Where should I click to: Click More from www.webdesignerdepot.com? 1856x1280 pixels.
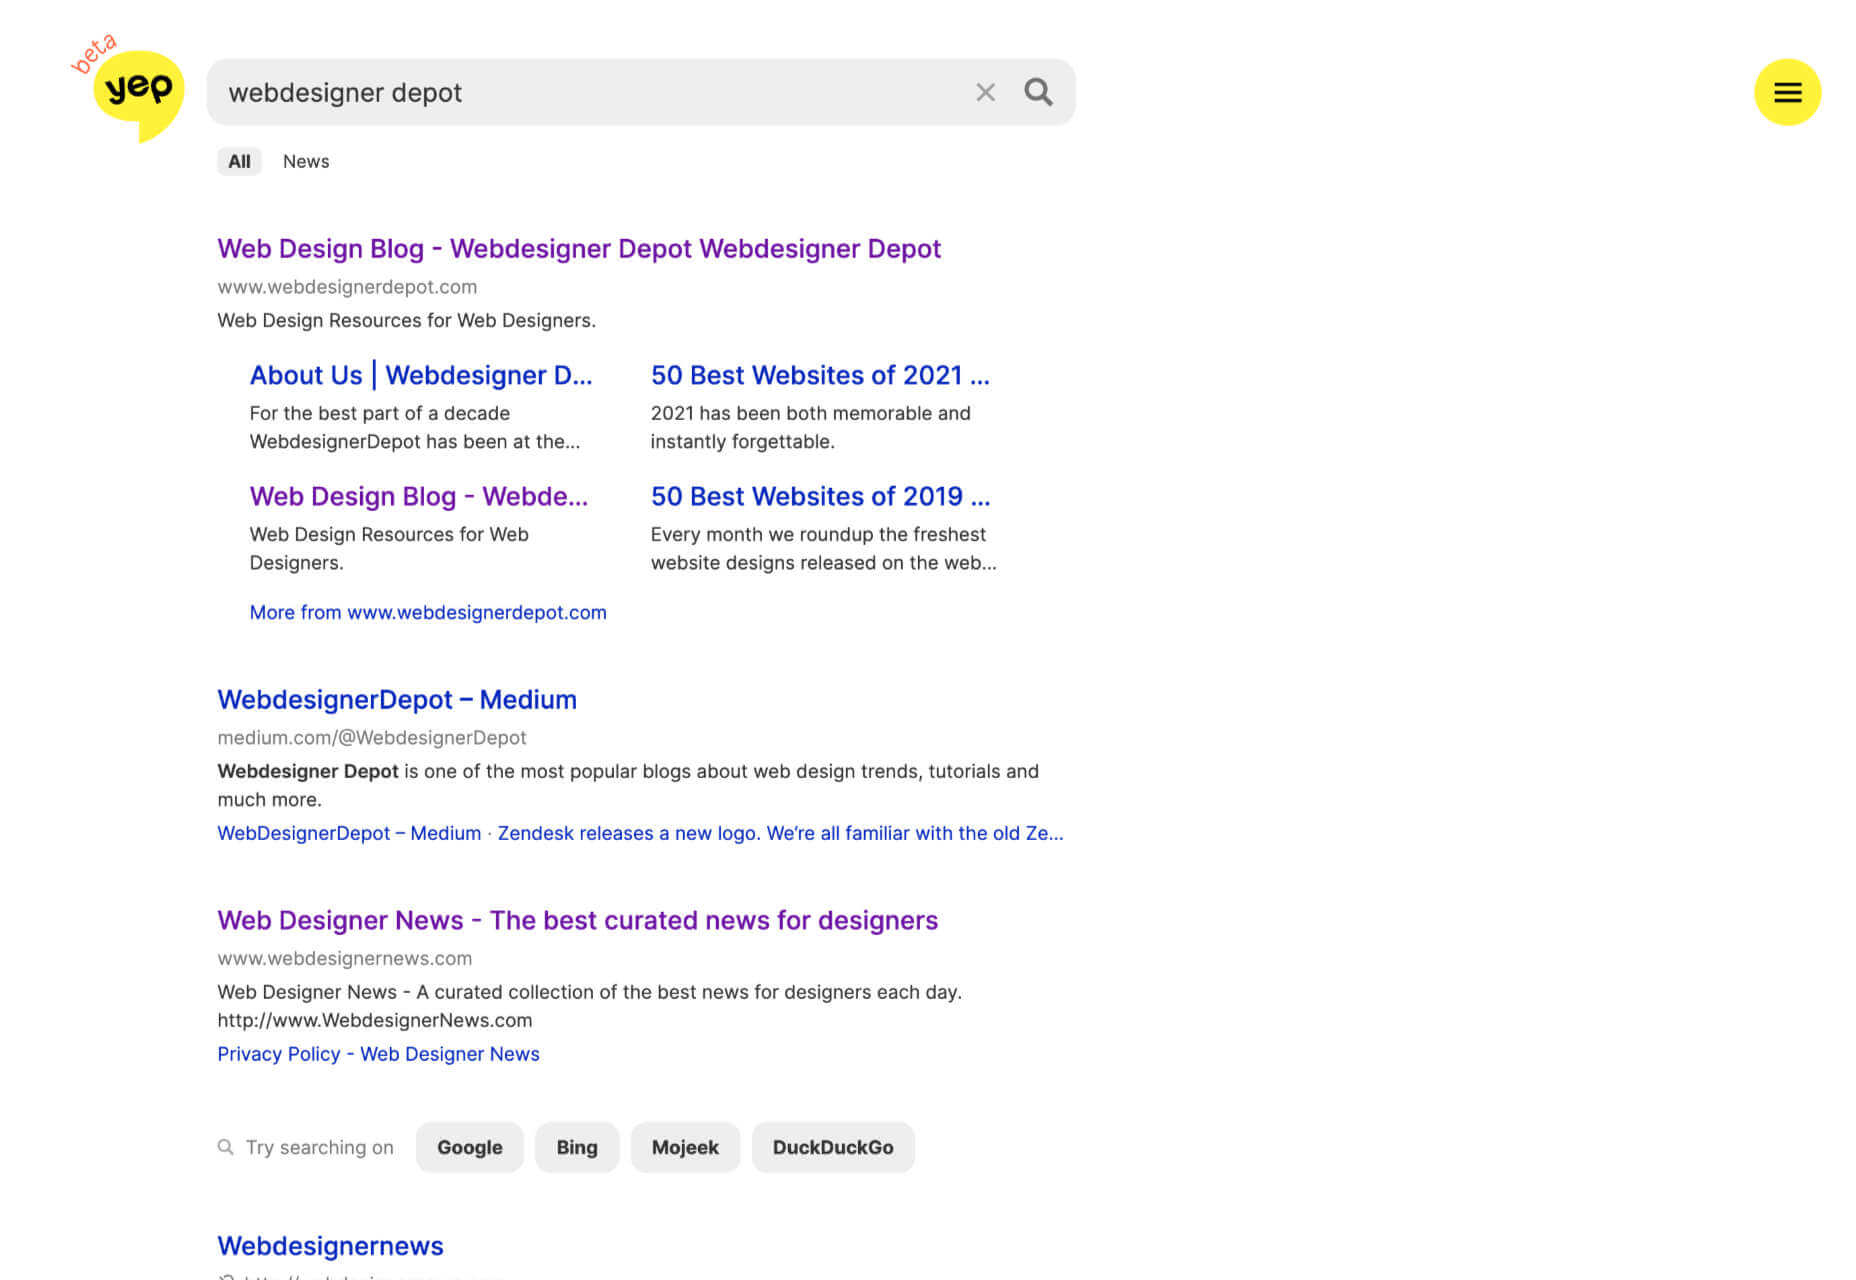tap(428, 612)
